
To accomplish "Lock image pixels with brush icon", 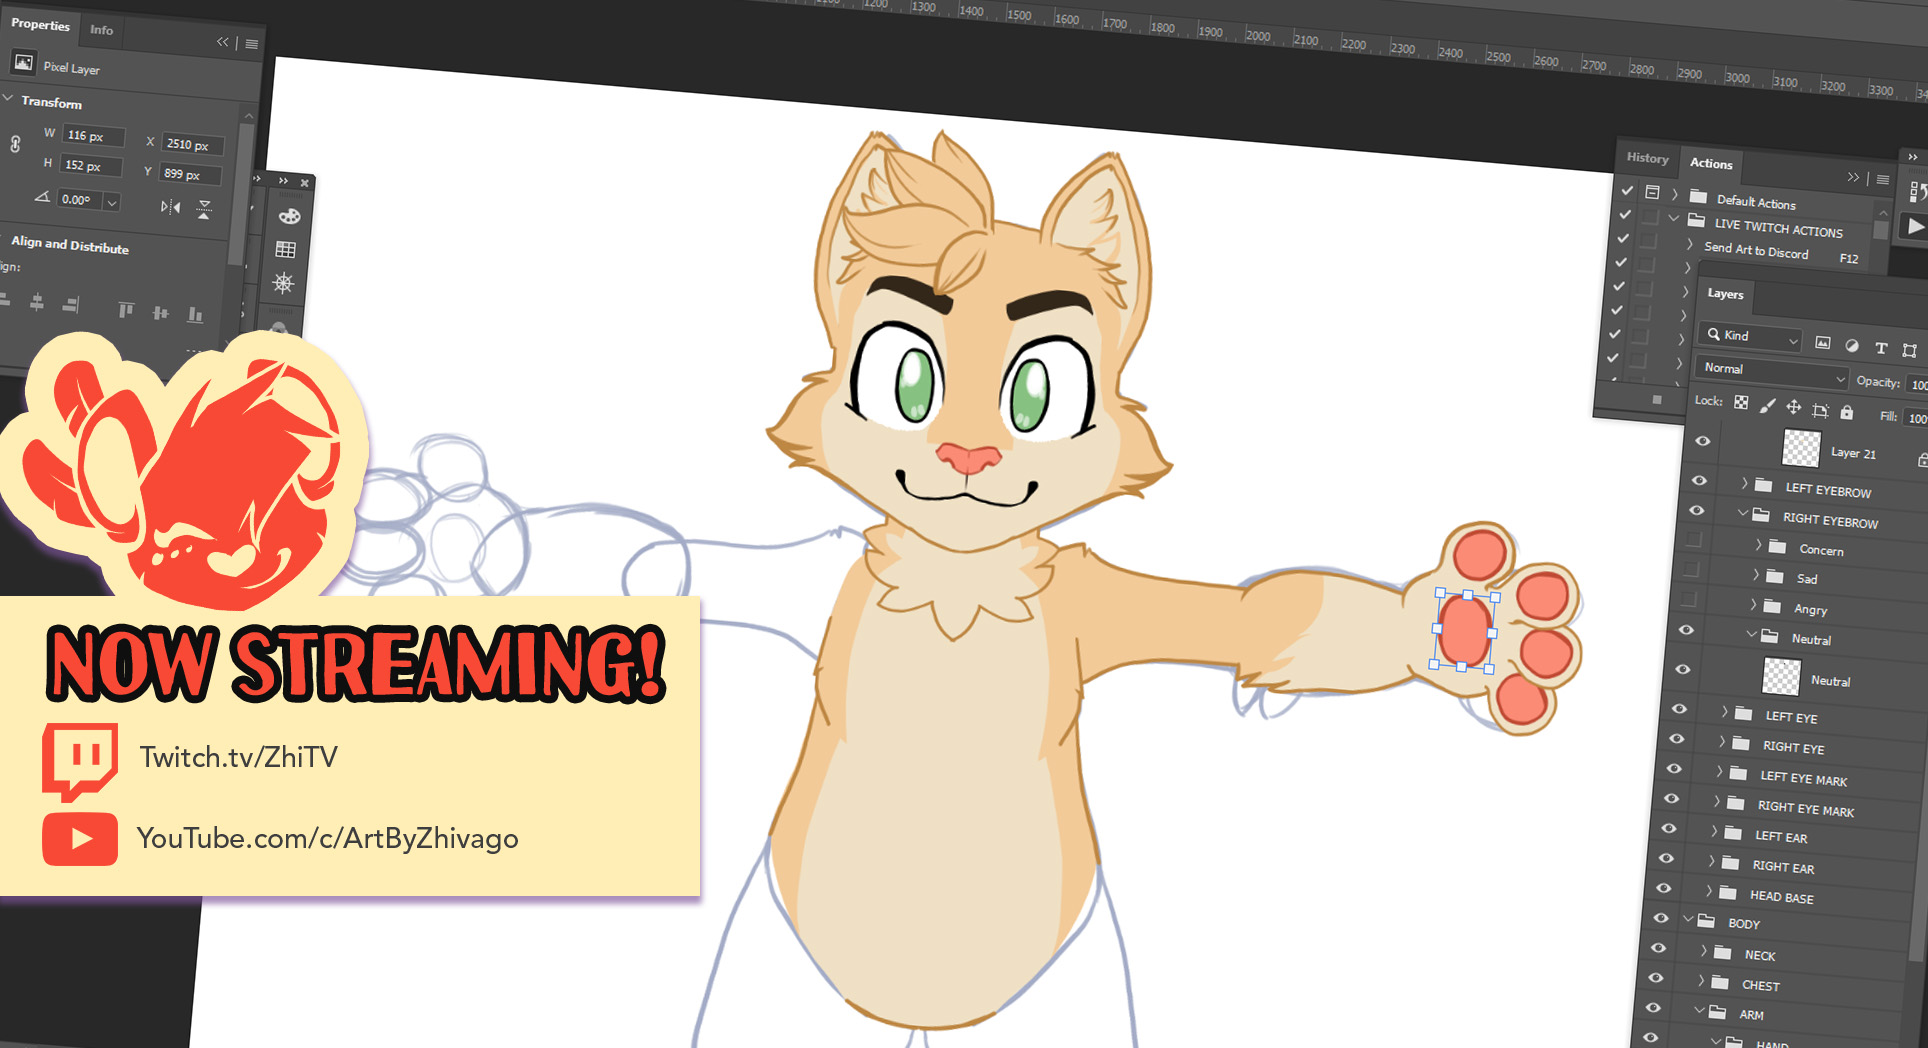I will point(1768,405).
